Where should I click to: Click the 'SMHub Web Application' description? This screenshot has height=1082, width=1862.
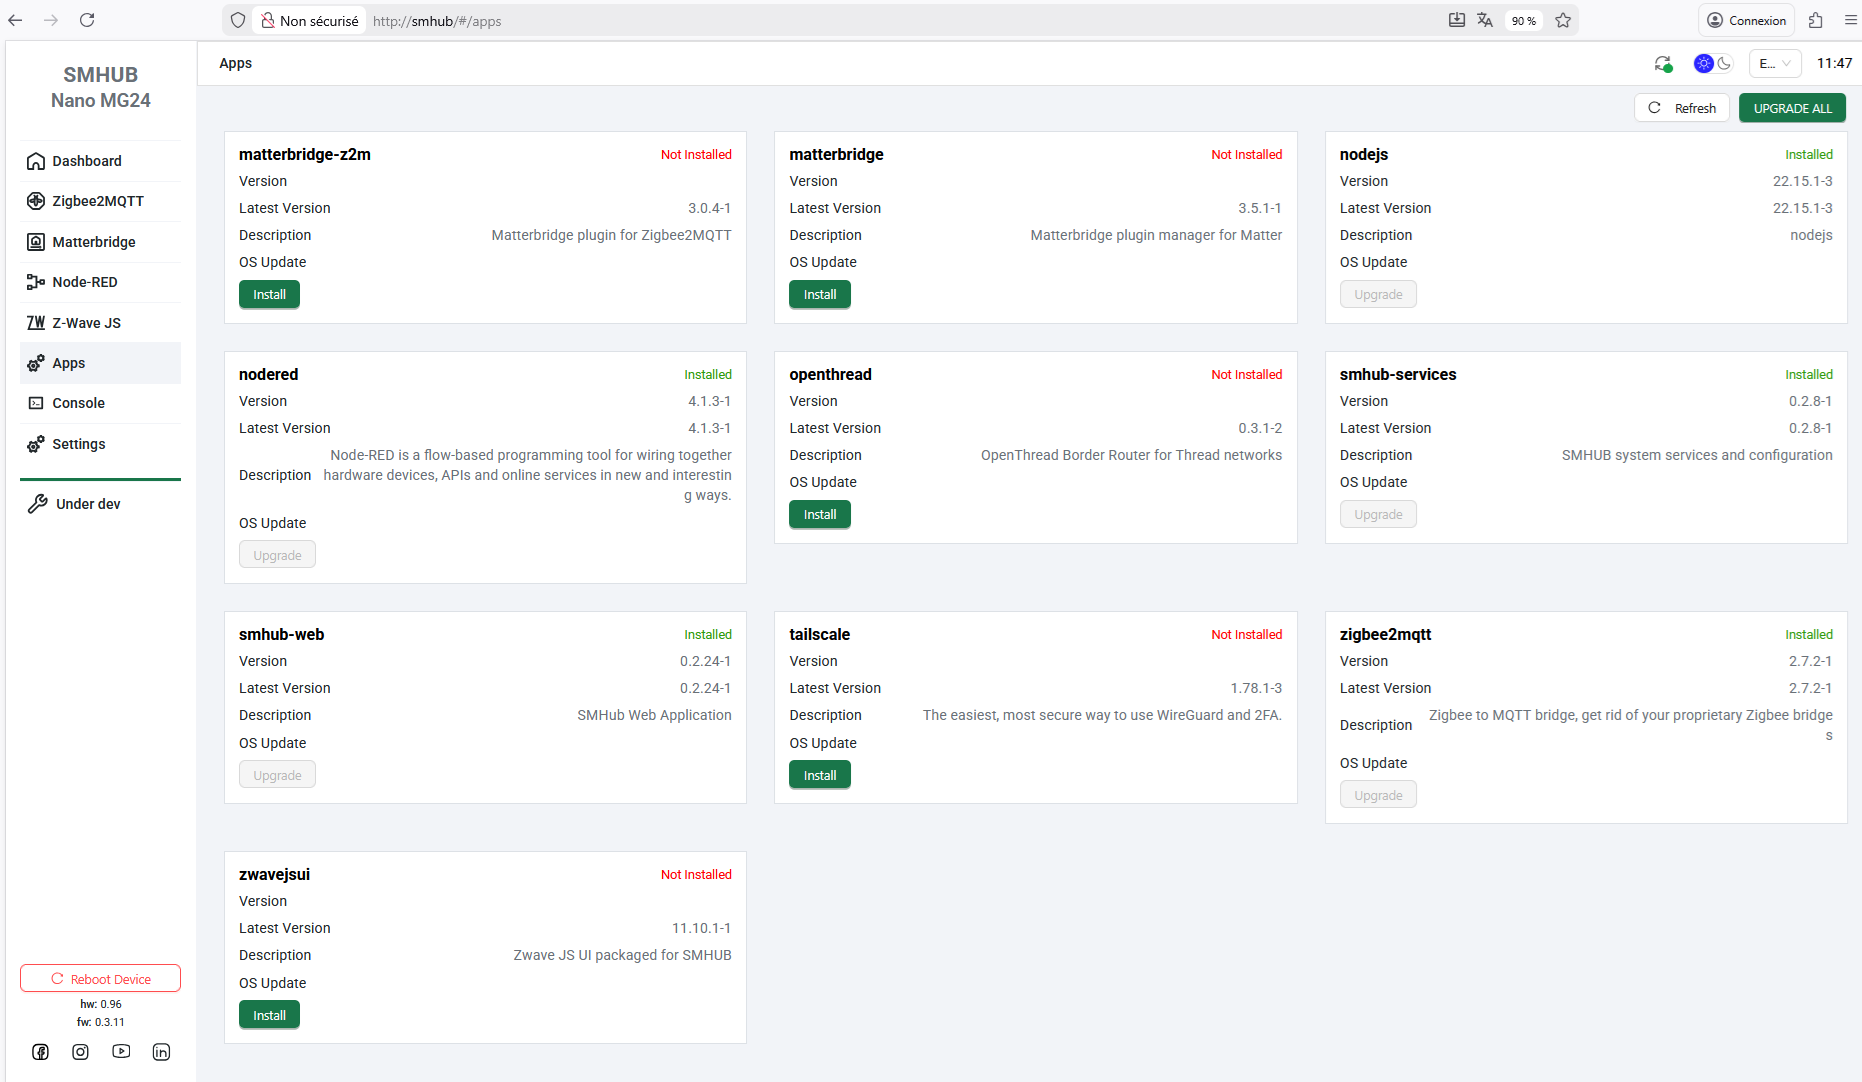654,715
